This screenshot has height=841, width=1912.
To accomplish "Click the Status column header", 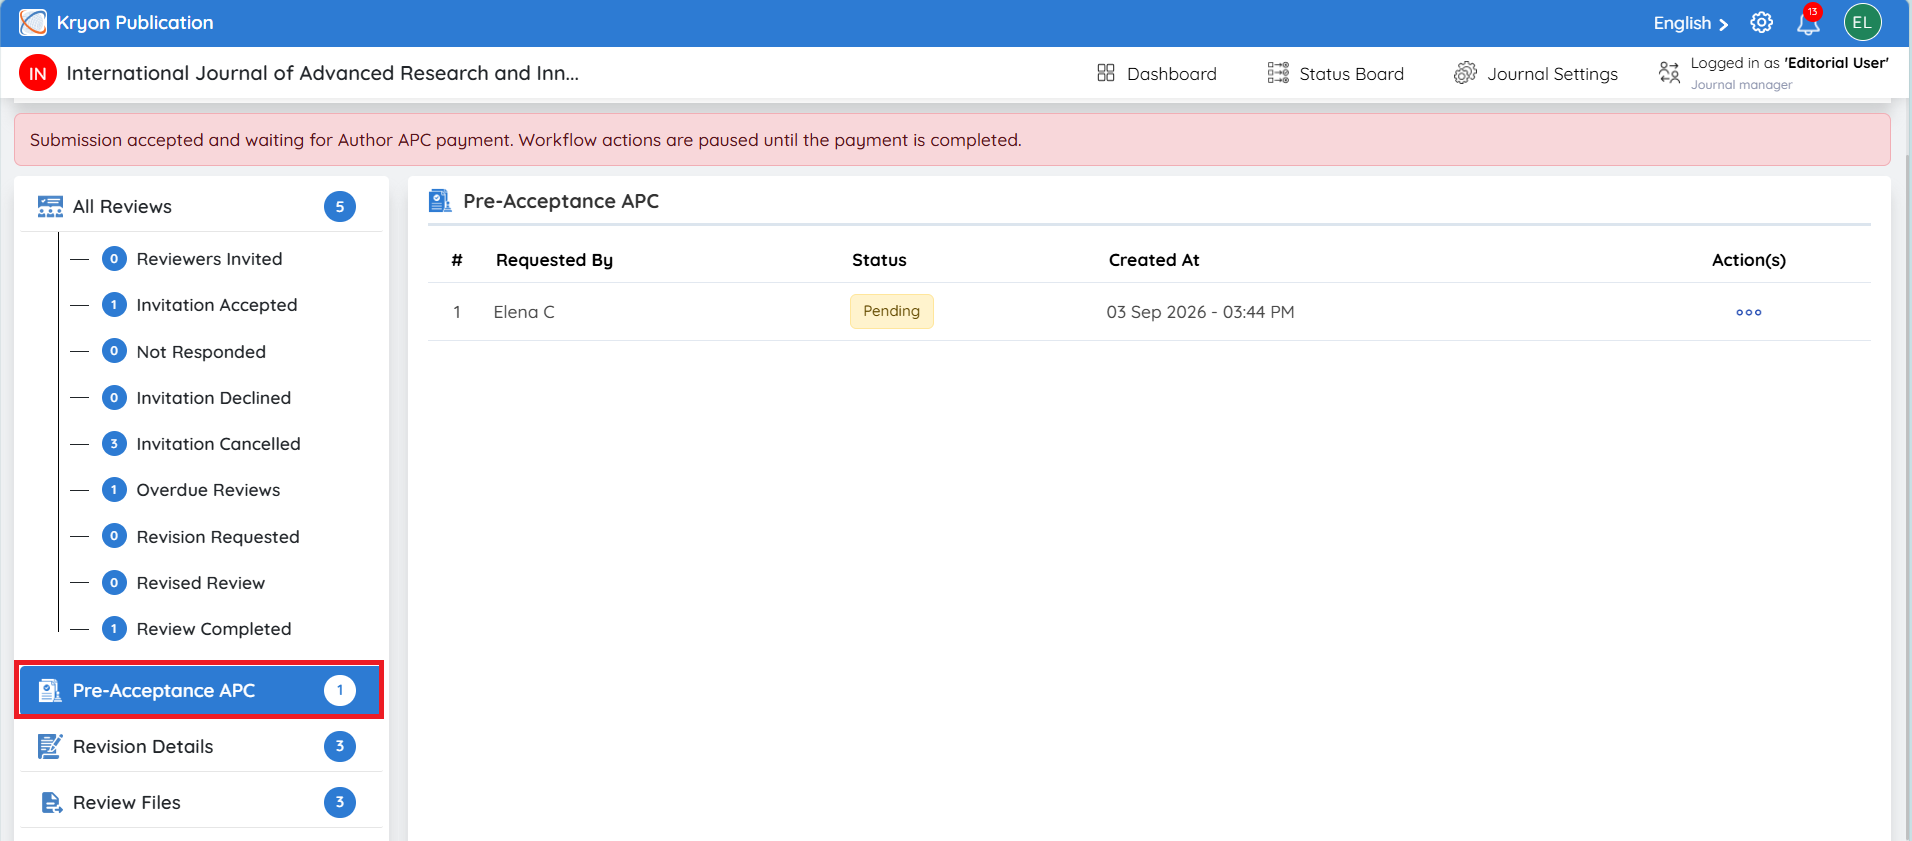I will click(x=879, y=260).
